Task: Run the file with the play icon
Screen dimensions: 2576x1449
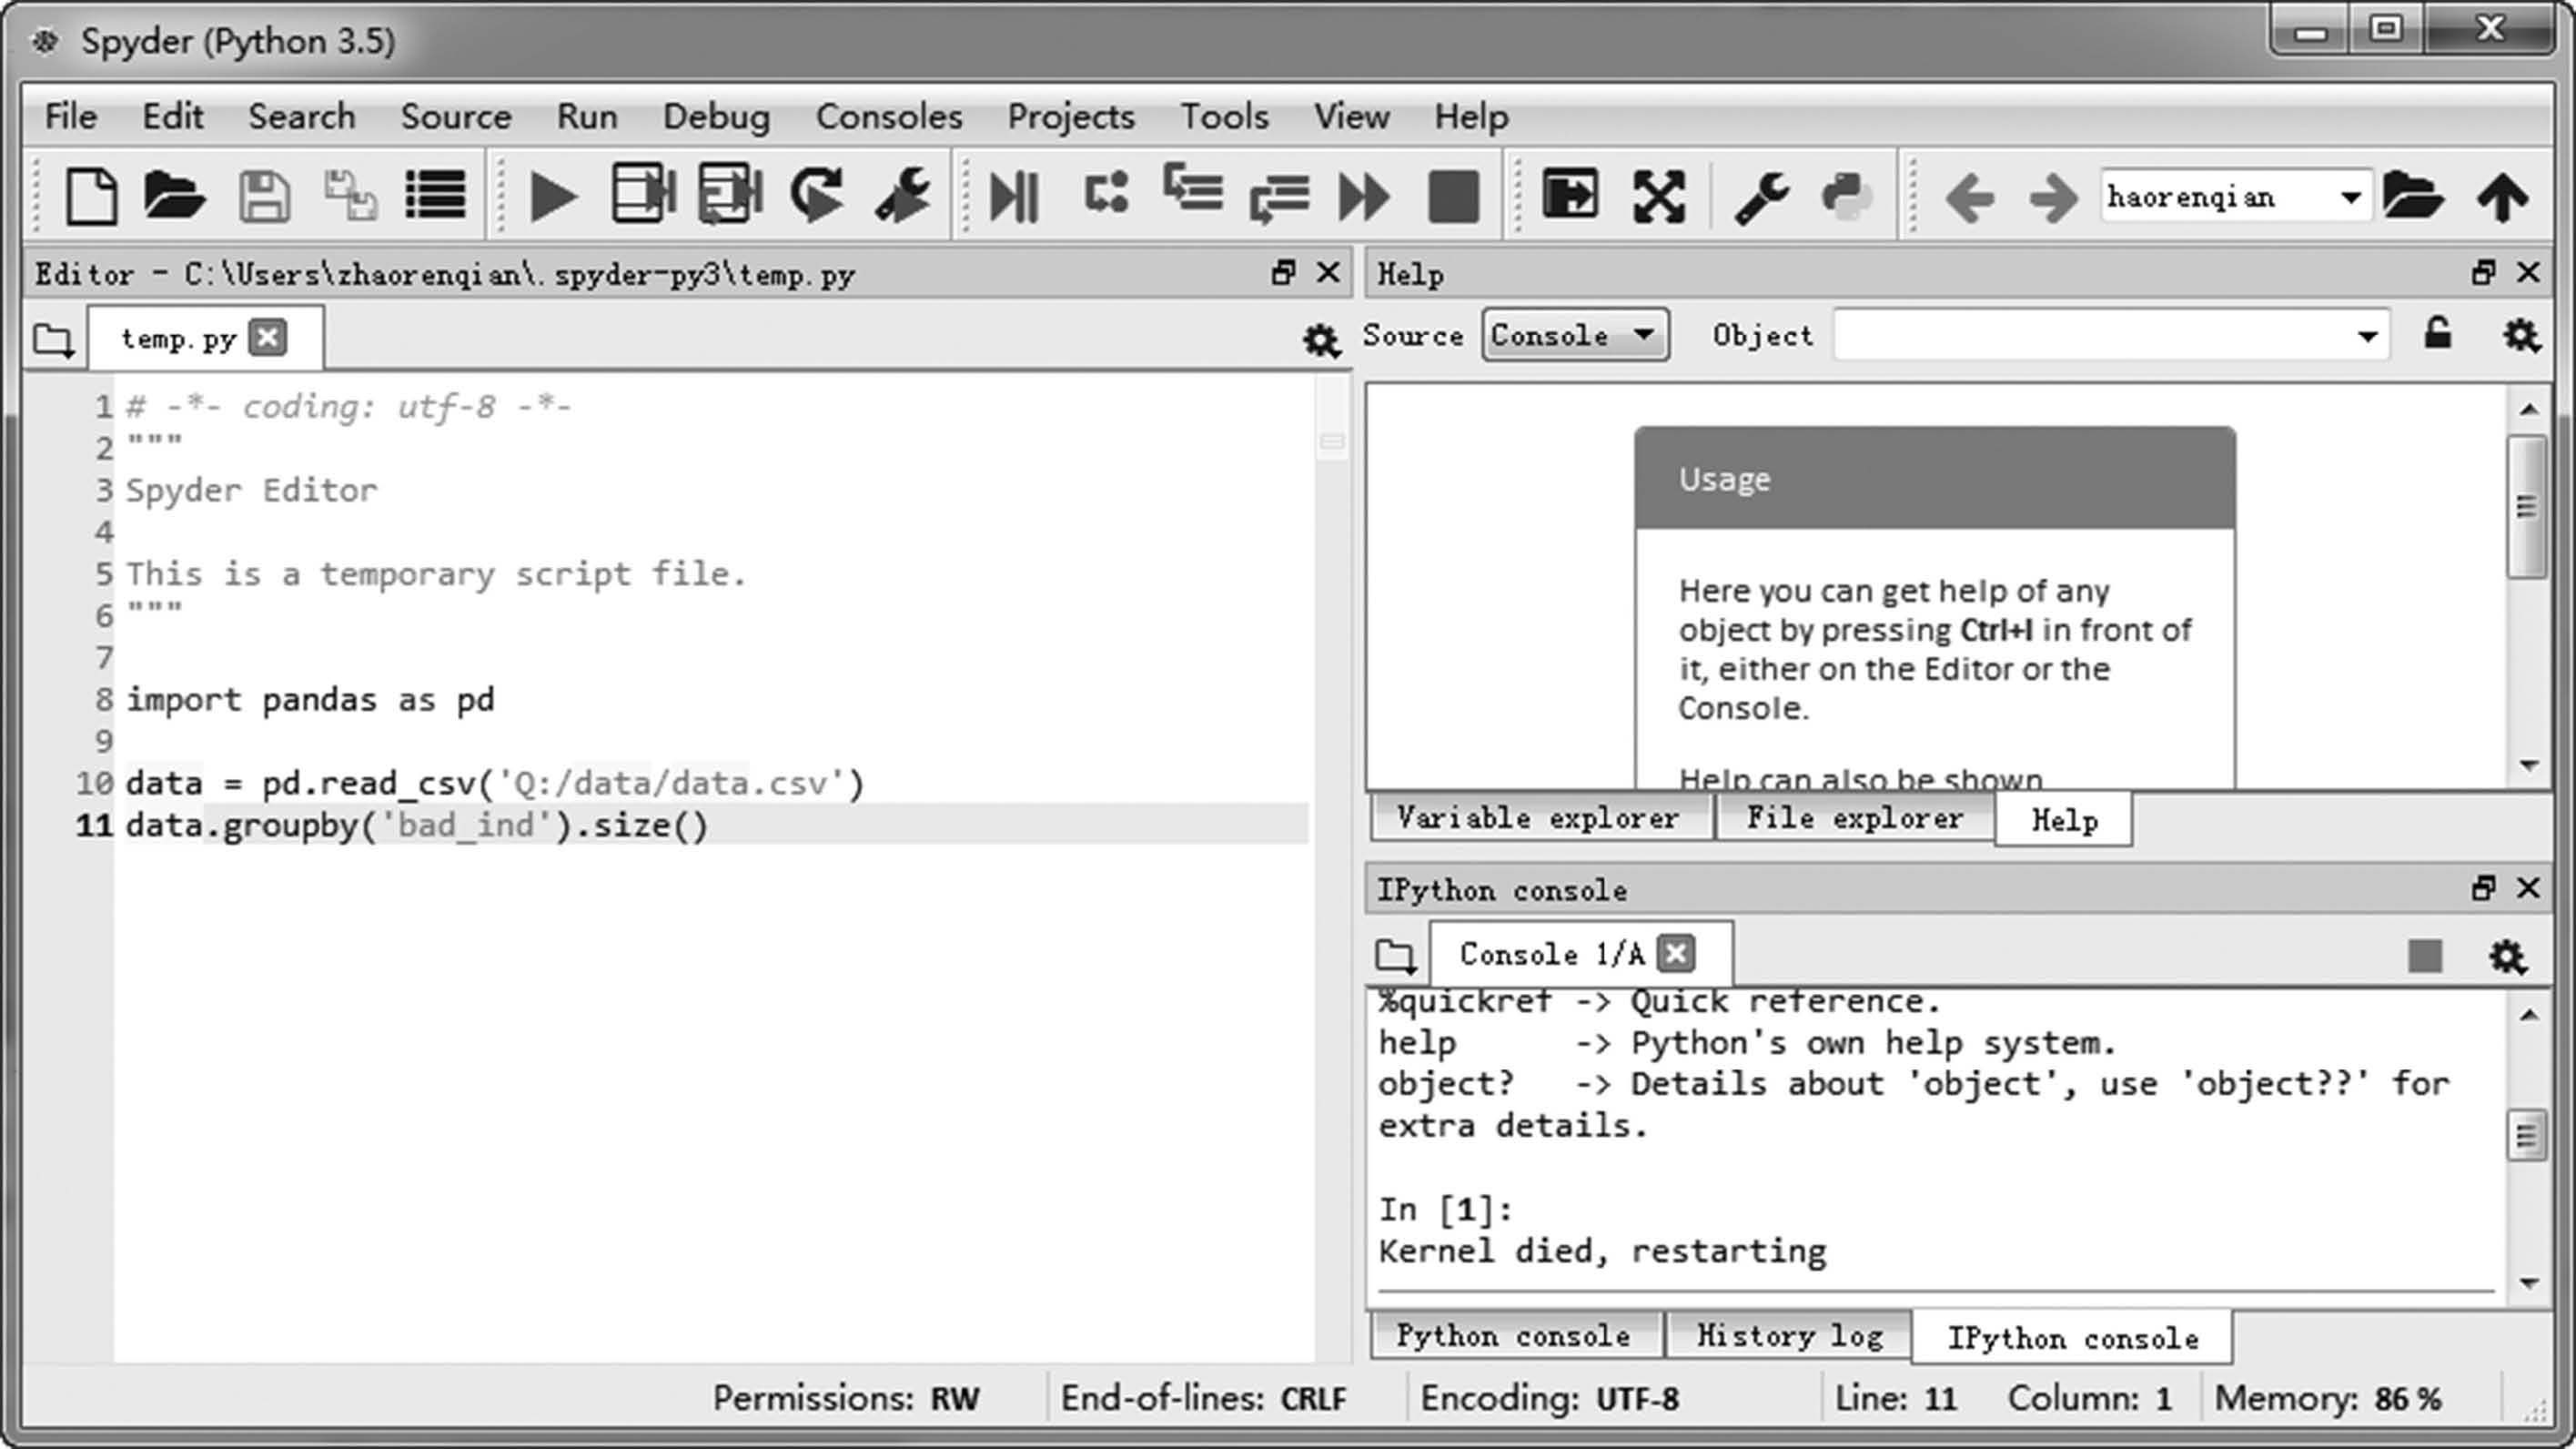Action: coord(553,196)
